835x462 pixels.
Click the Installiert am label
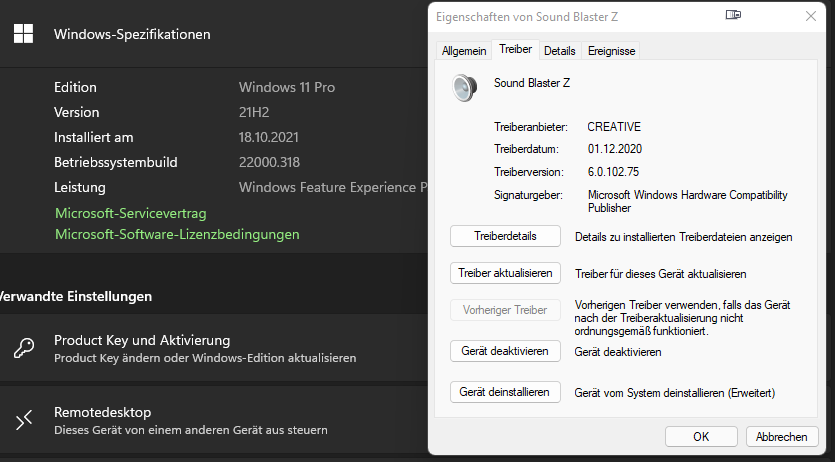[x=94, y=137]
